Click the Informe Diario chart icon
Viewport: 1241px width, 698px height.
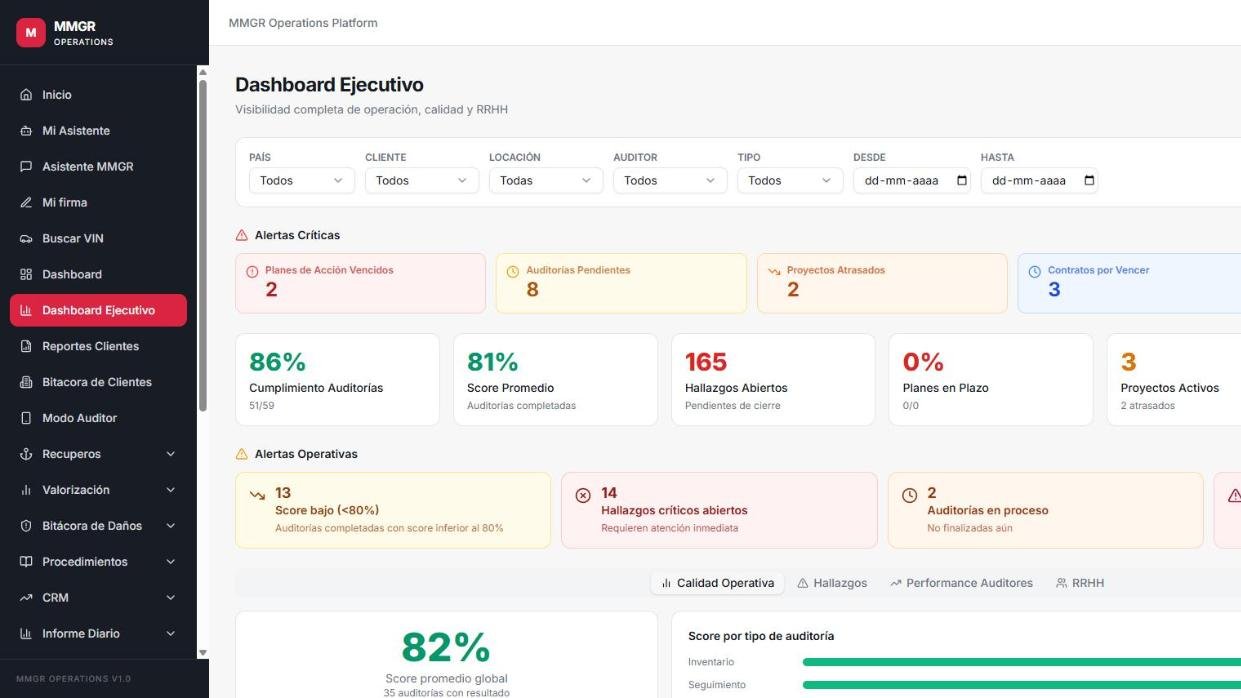(x=26, y=635)
